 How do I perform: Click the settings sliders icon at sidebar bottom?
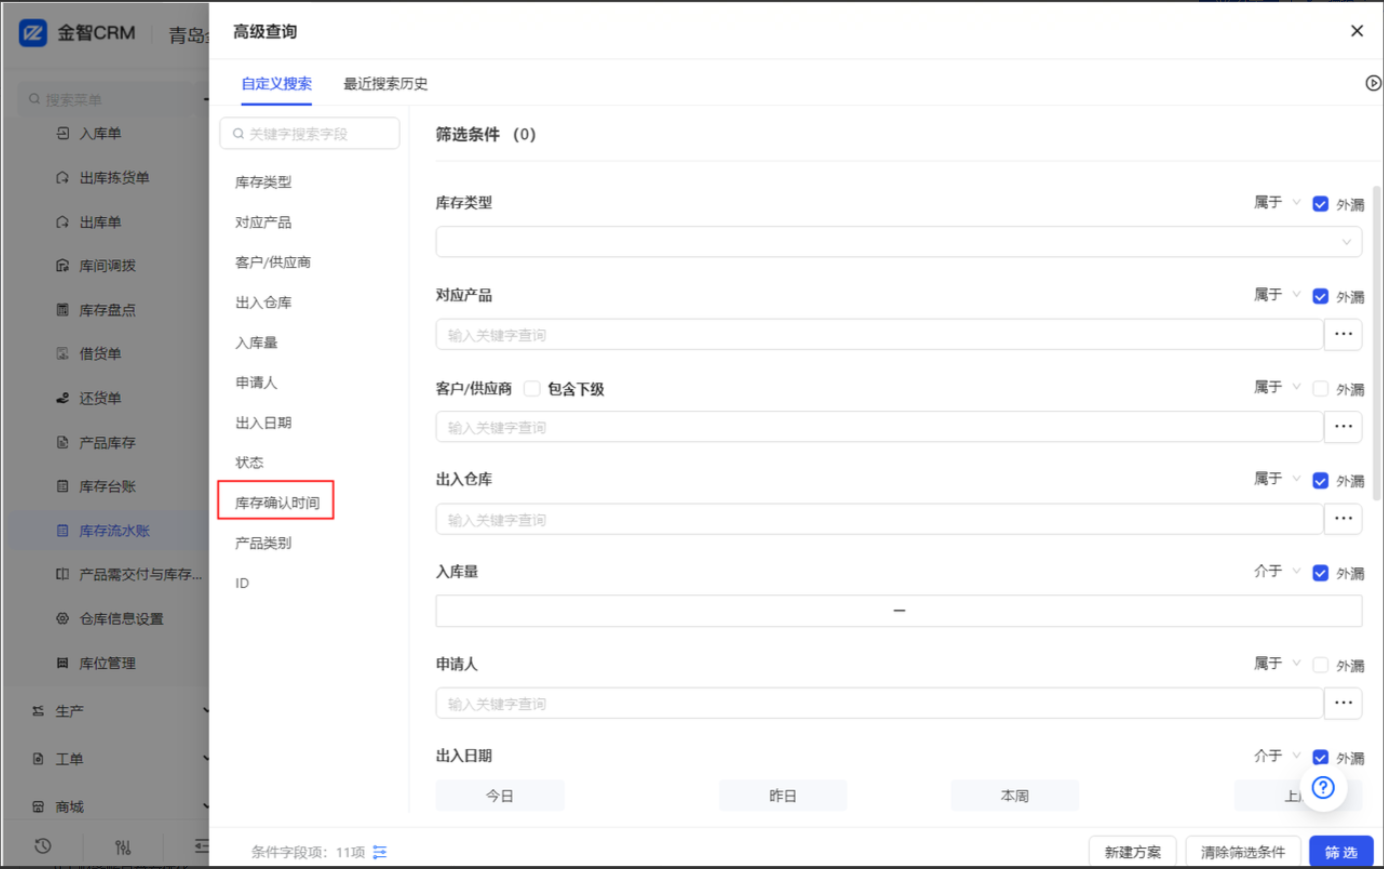coord(123,847)
